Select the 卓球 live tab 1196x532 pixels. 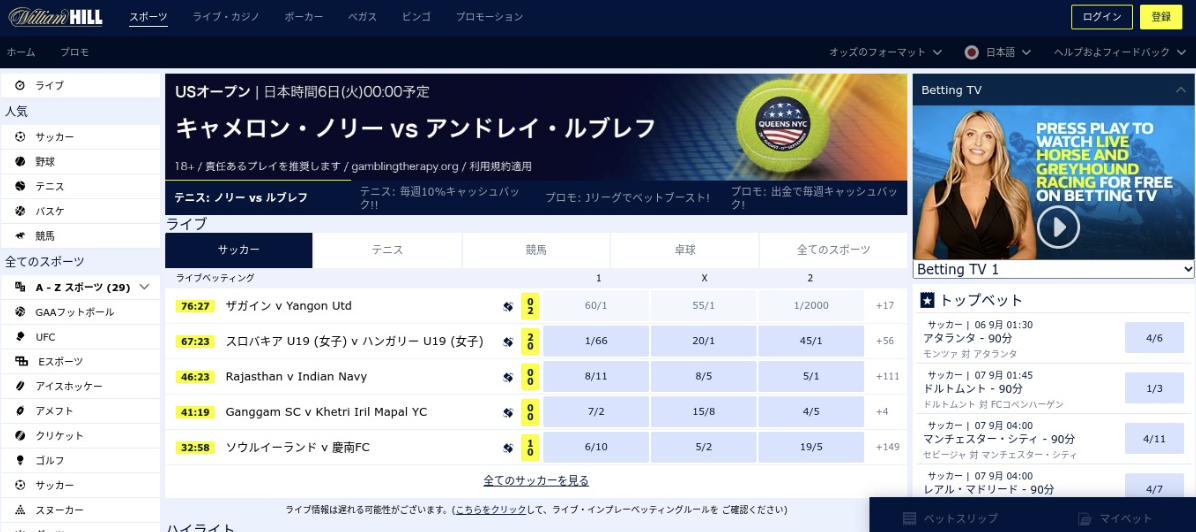click(684, 250)
